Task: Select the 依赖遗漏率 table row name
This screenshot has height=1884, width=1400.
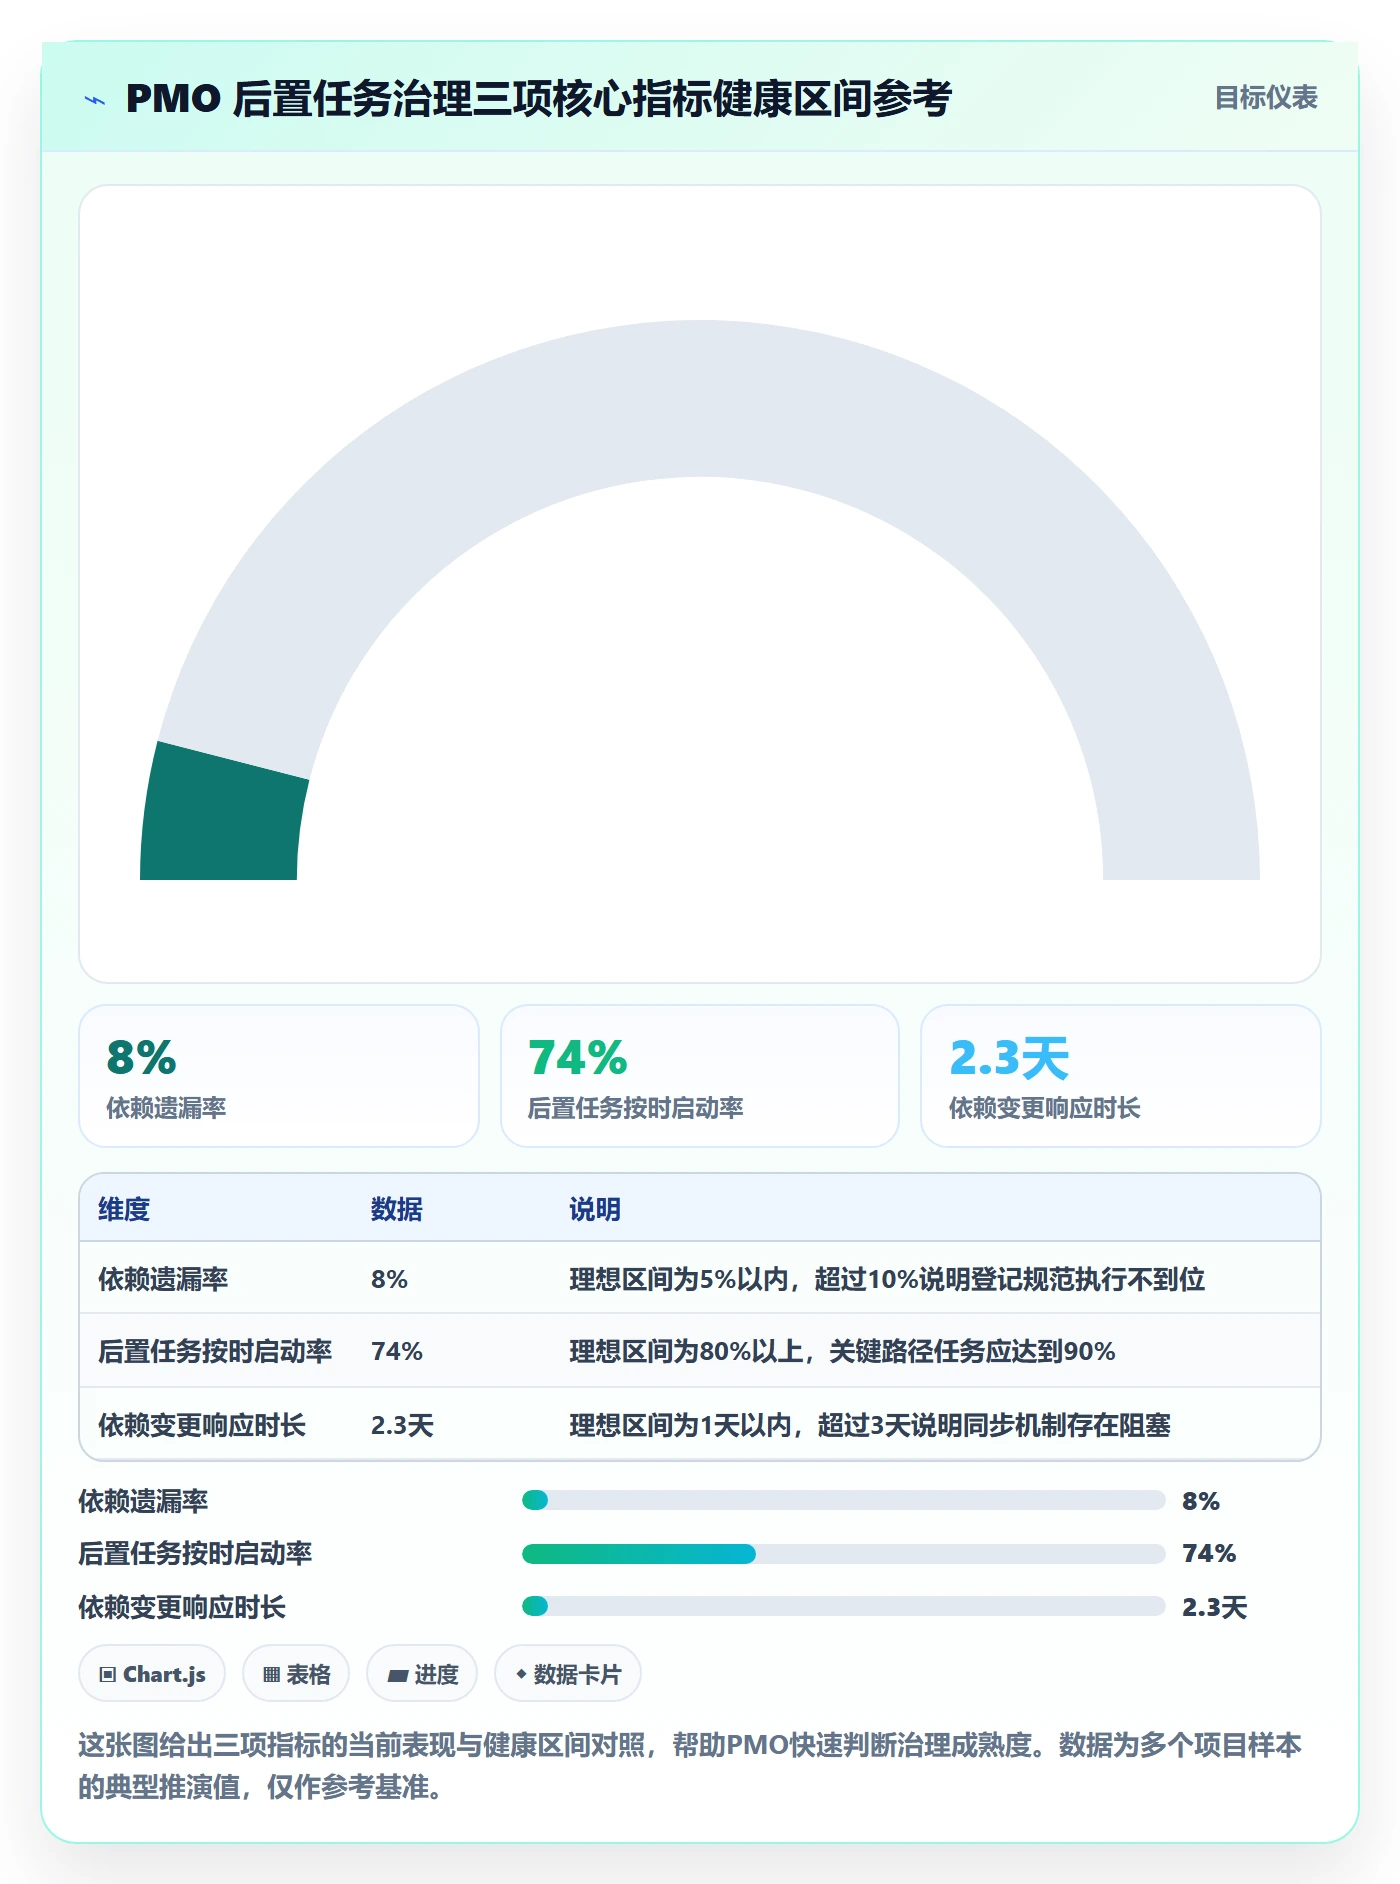Action: pyautogui.click(x=163, y=1279)
